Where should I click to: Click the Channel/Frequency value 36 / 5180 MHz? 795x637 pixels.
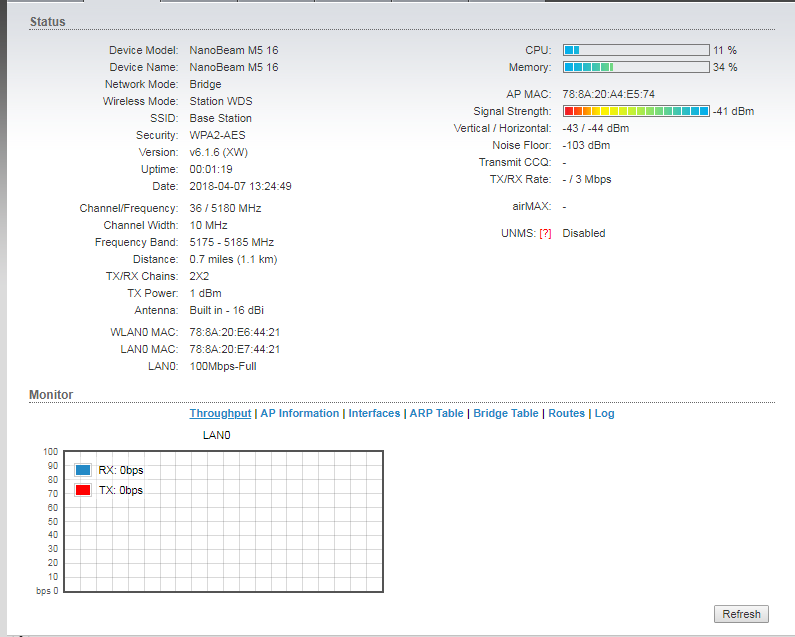225,208
